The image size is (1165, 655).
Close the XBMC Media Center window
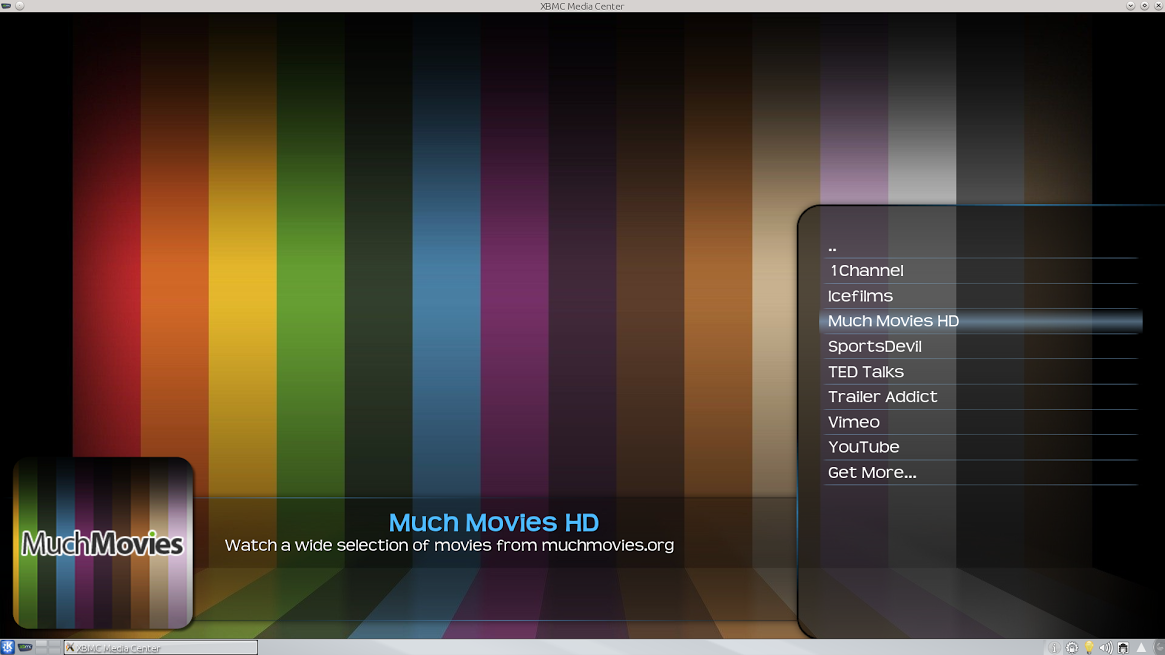point(1158,6)
